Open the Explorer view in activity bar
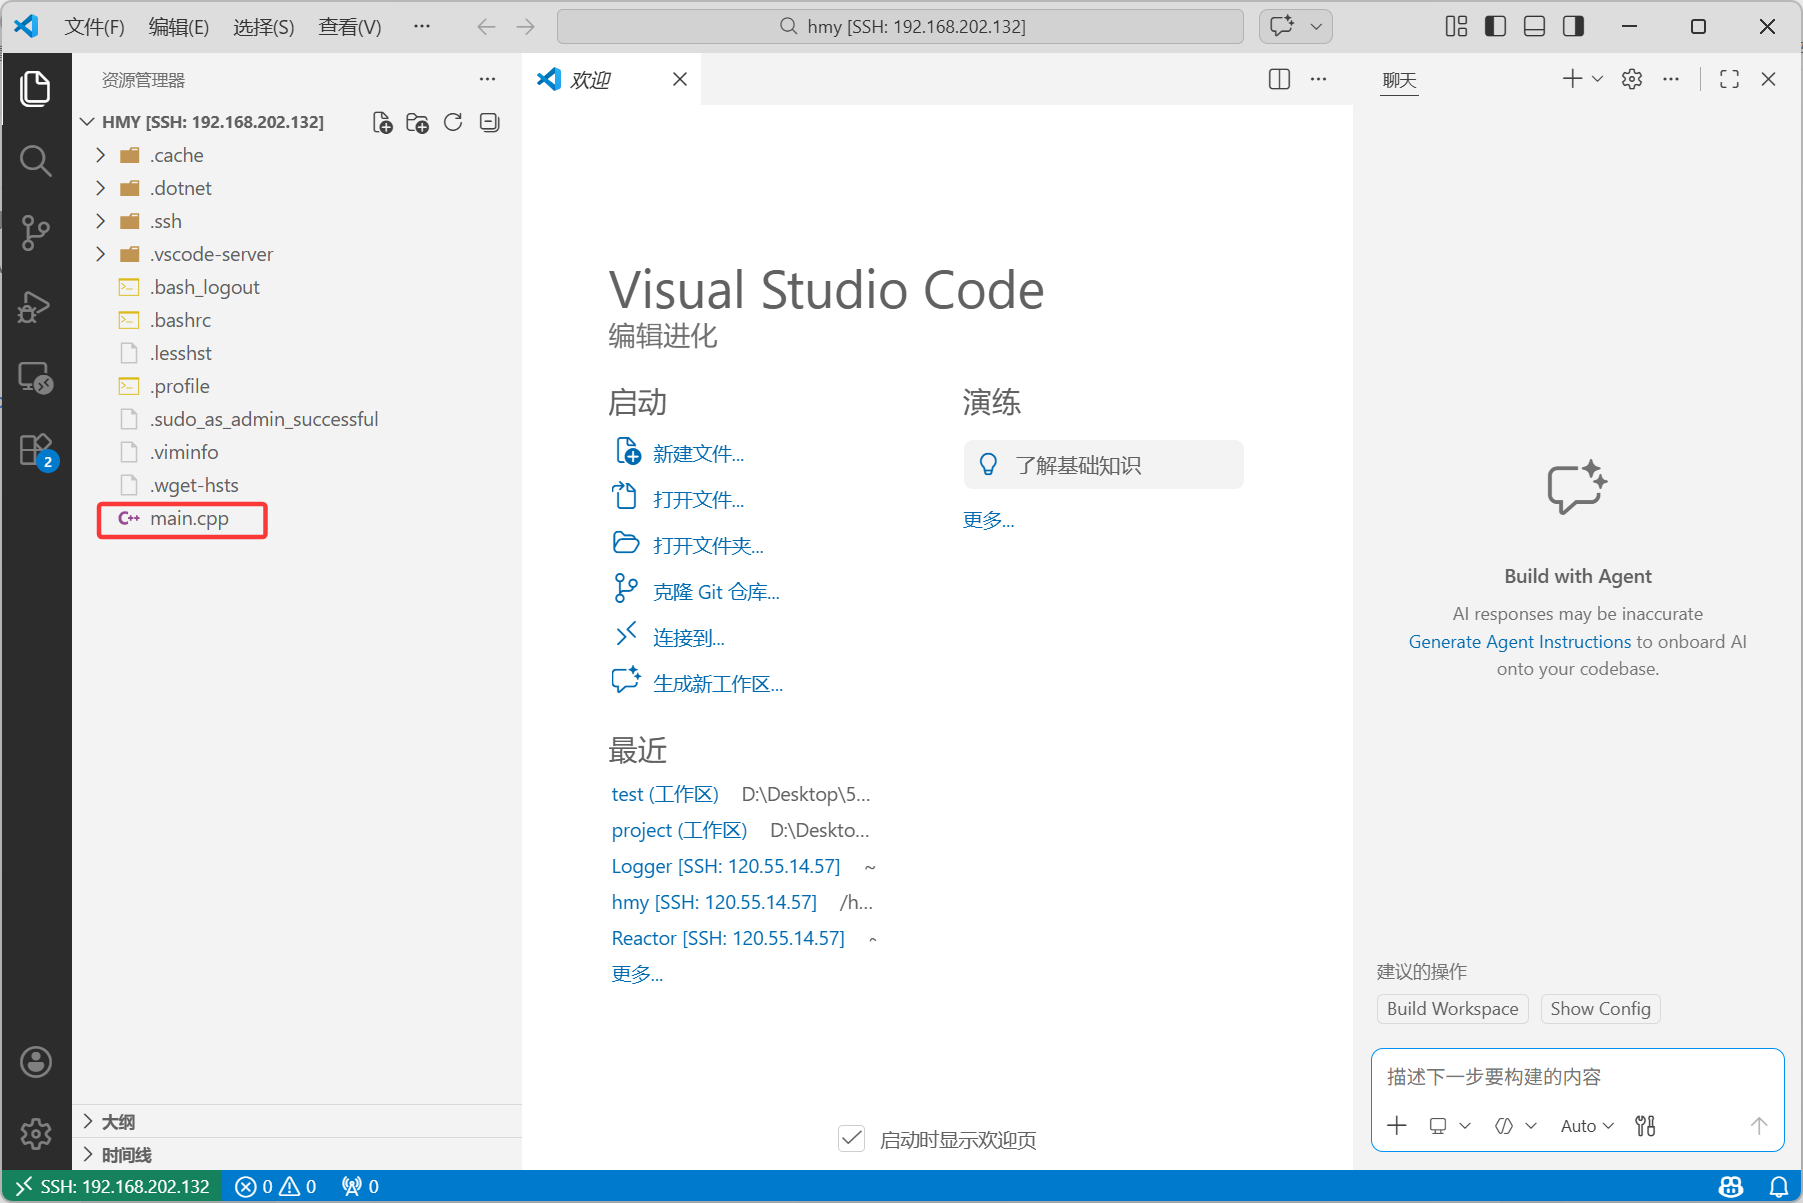The height and width of the screenshot is (1203, 1803). (36, 88)
